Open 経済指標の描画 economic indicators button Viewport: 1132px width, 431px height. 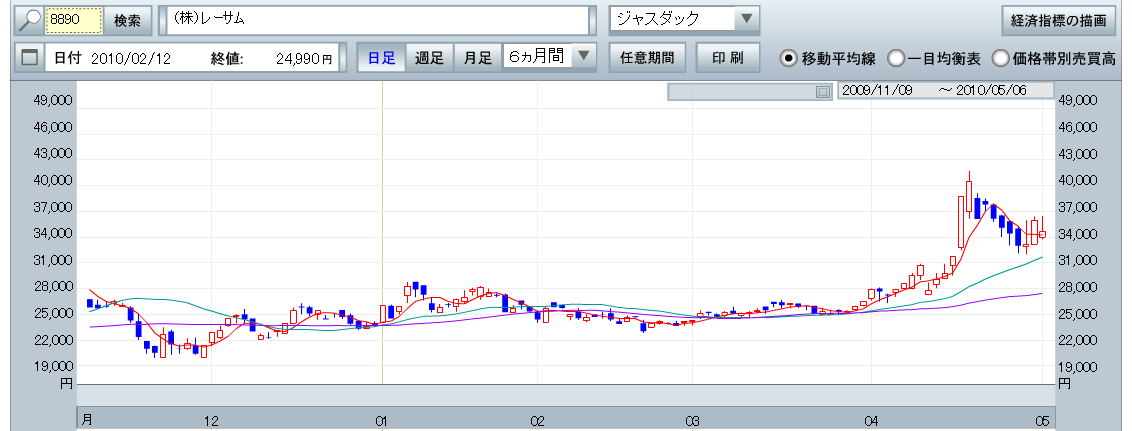(x=1057, y=20)
